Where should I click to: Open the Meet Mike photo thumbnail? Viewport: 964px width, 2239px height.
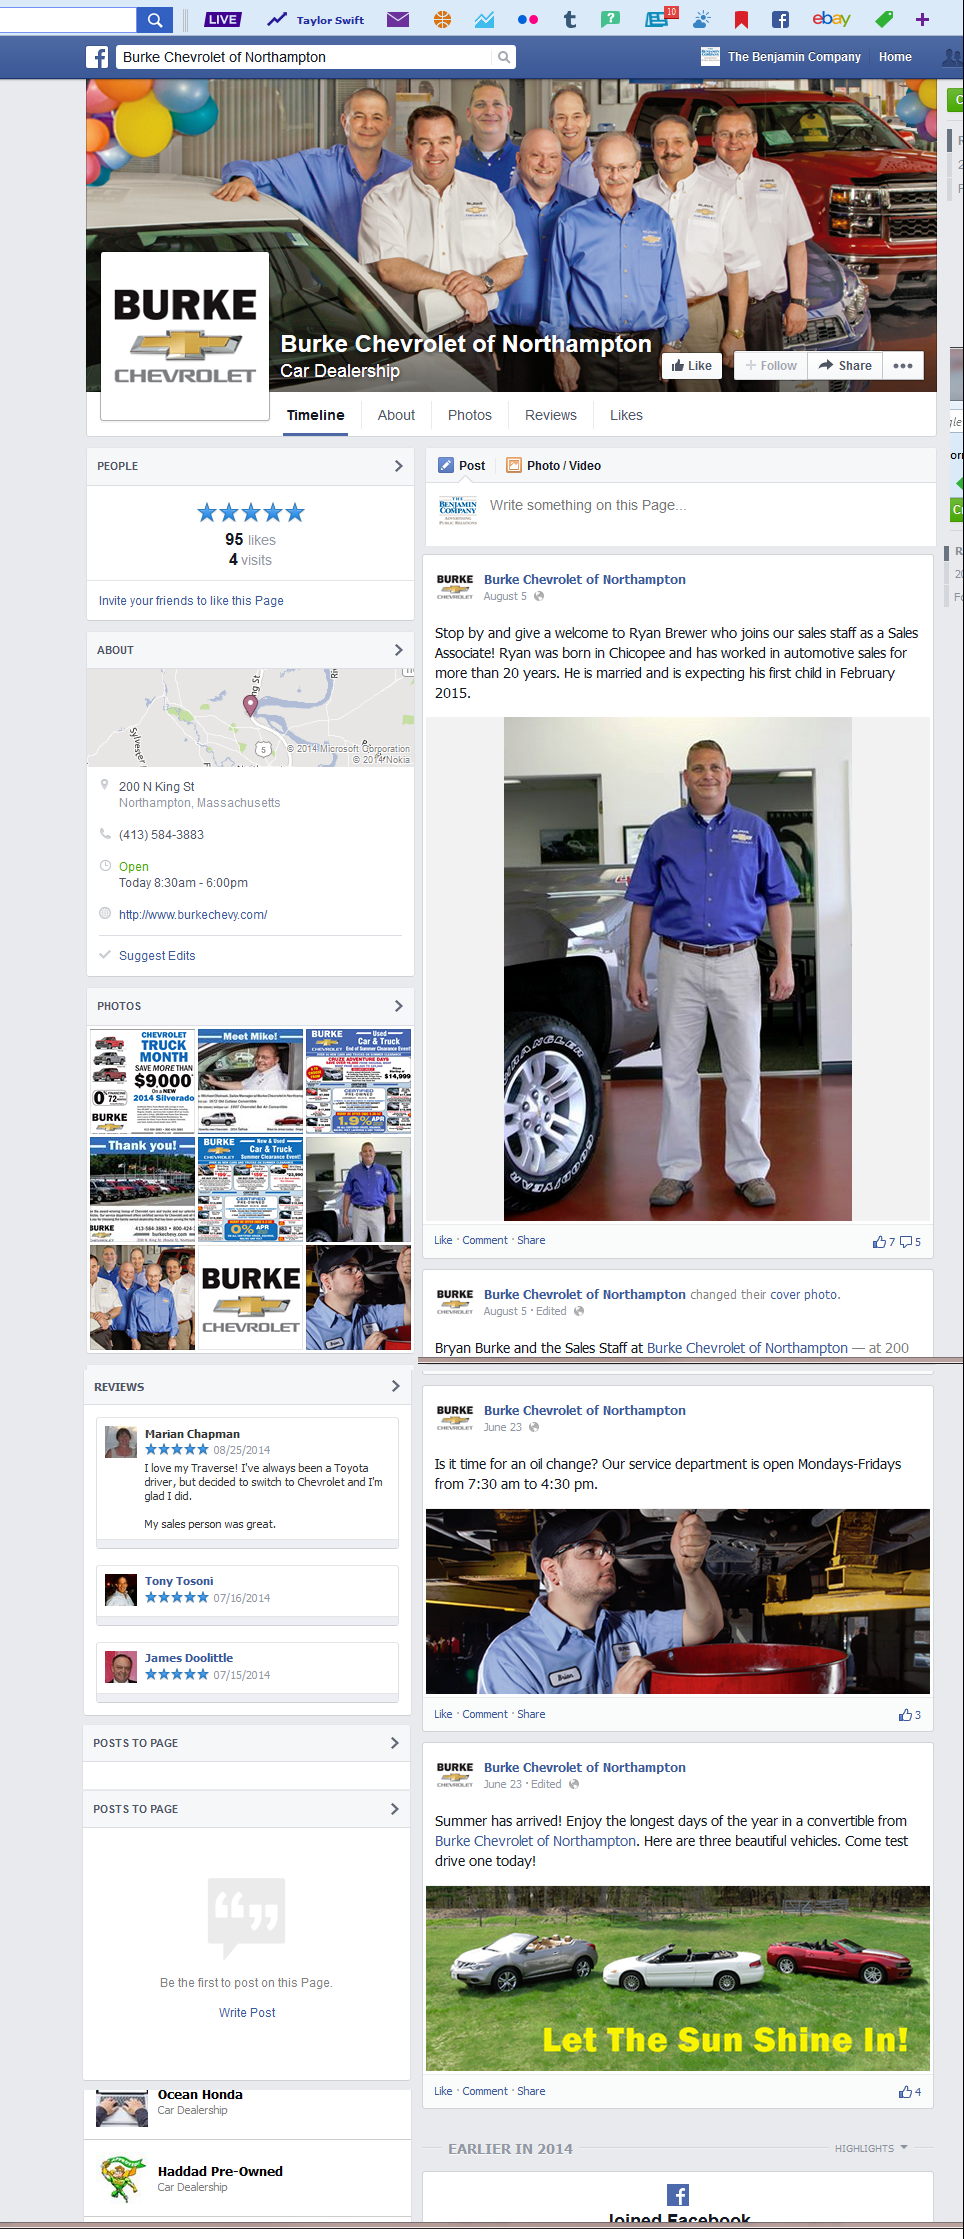tap(250, 1081)
